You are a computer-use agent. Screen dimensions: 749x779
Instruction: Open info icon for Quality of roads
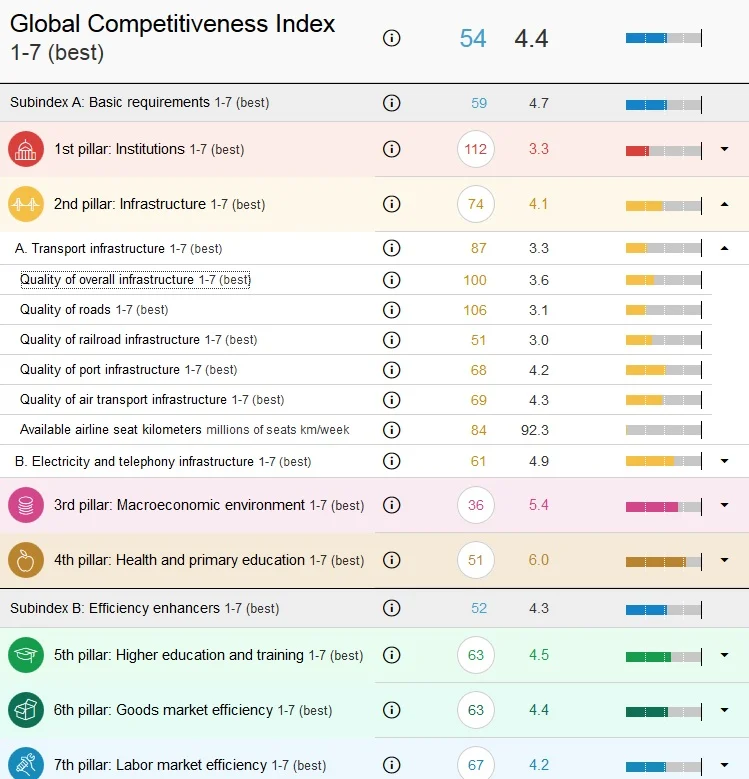391,310
